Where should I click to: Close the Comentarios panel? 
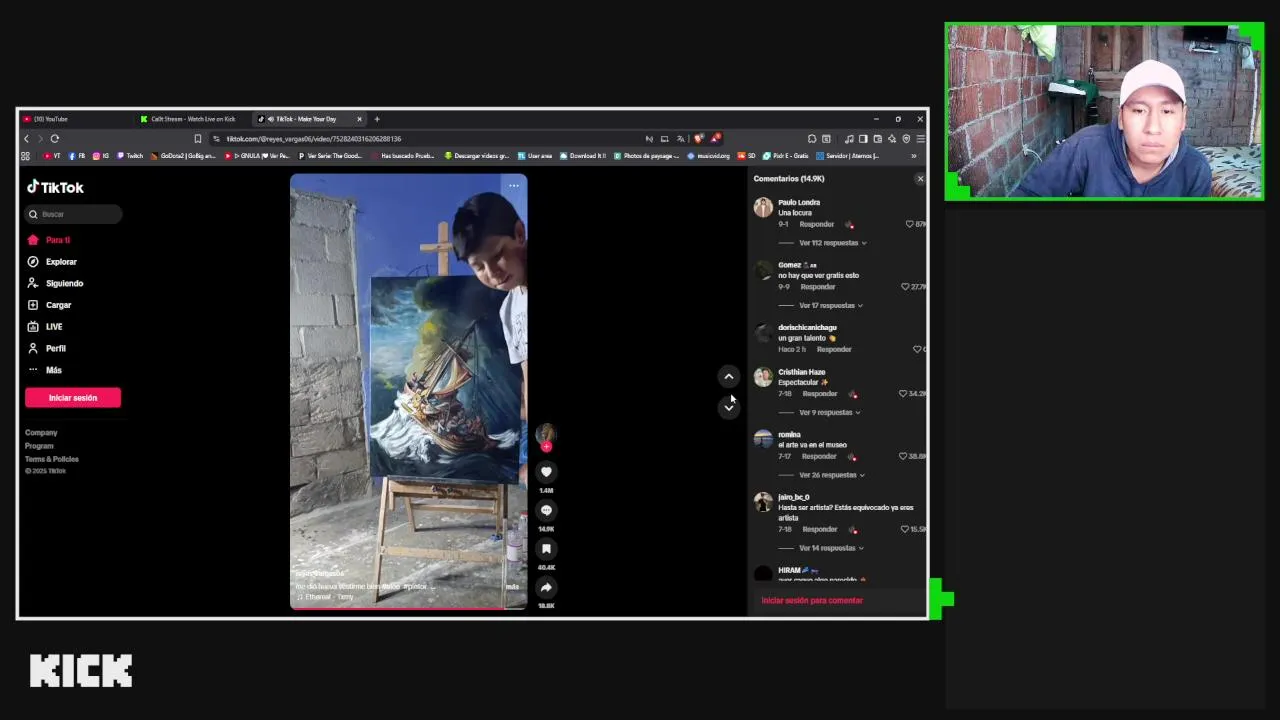click(x=920, y=179)
